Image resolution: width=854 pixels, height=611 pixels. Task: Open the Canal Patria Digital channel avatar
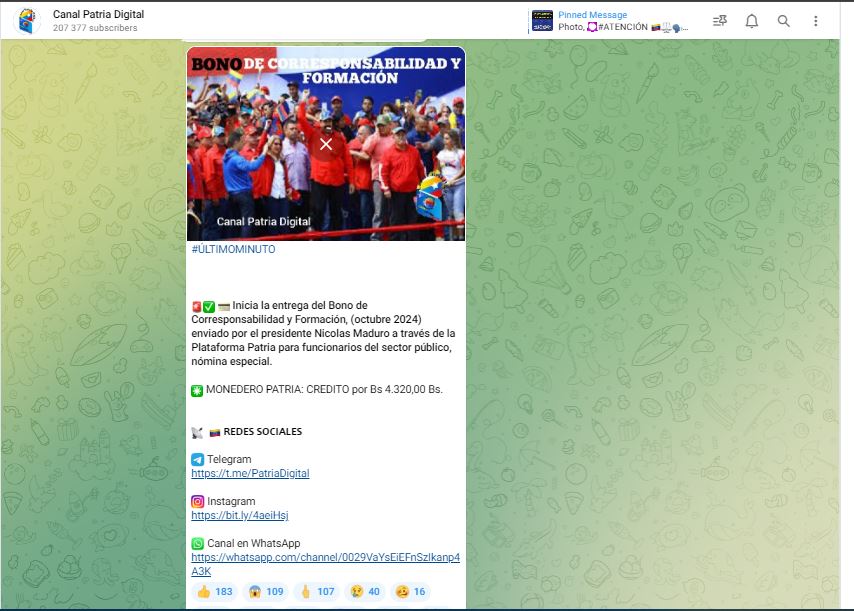click(25, 21)
